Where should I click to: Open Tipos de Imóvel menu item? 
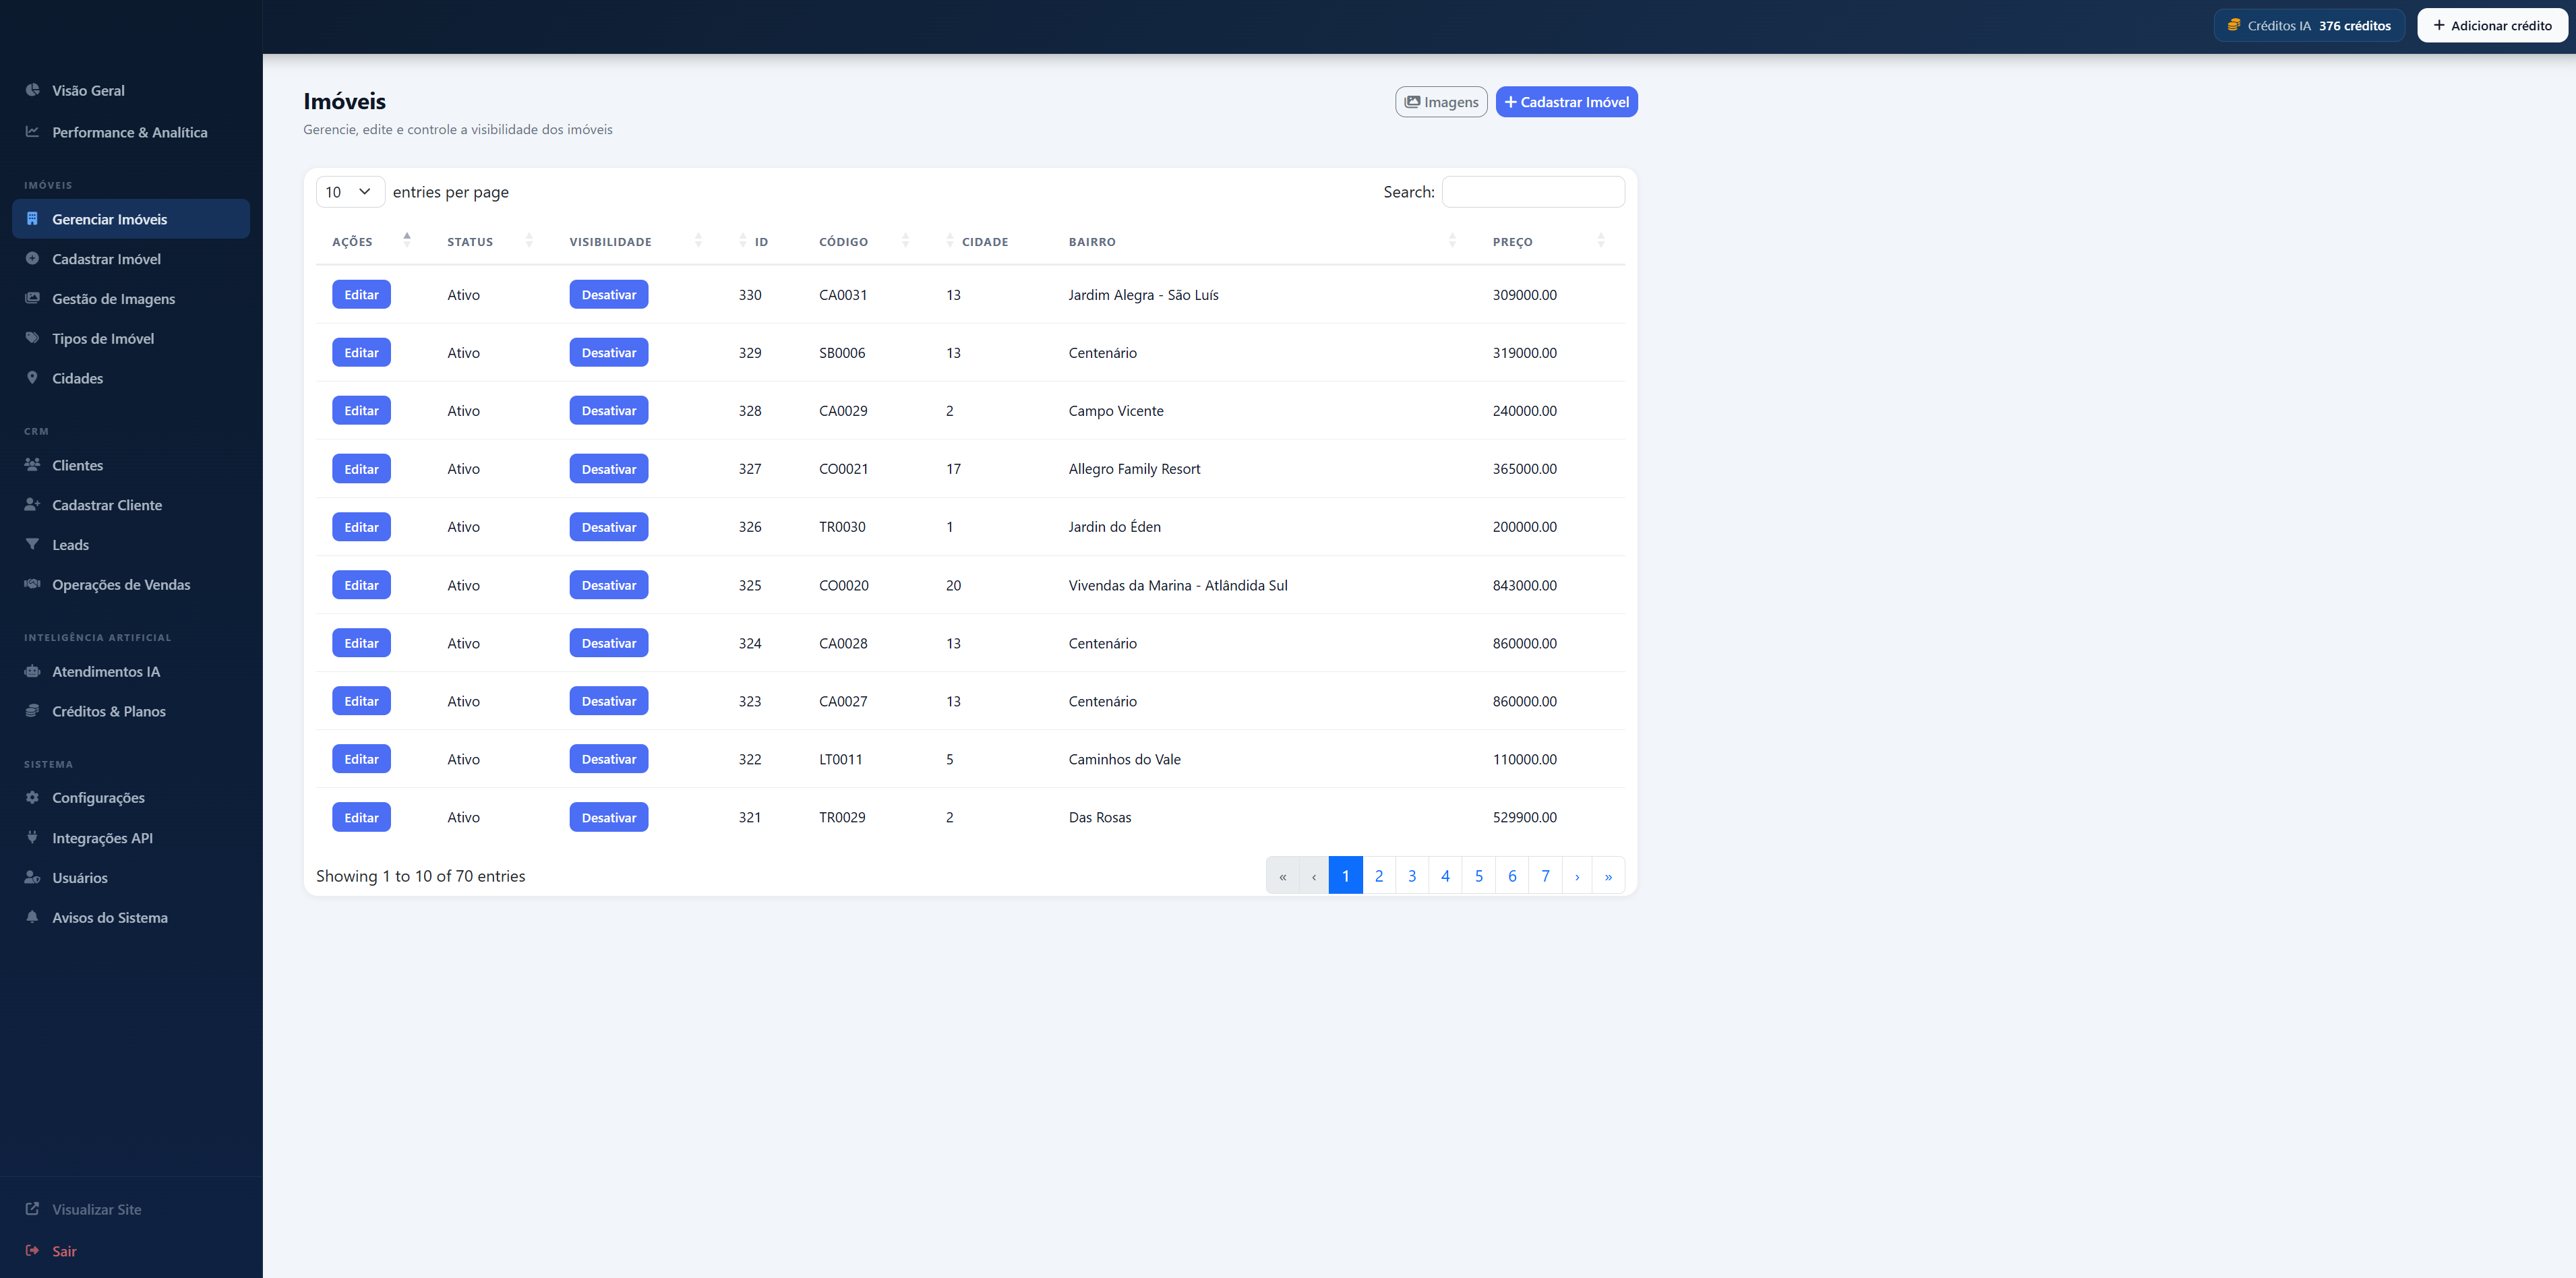point(103,338)
